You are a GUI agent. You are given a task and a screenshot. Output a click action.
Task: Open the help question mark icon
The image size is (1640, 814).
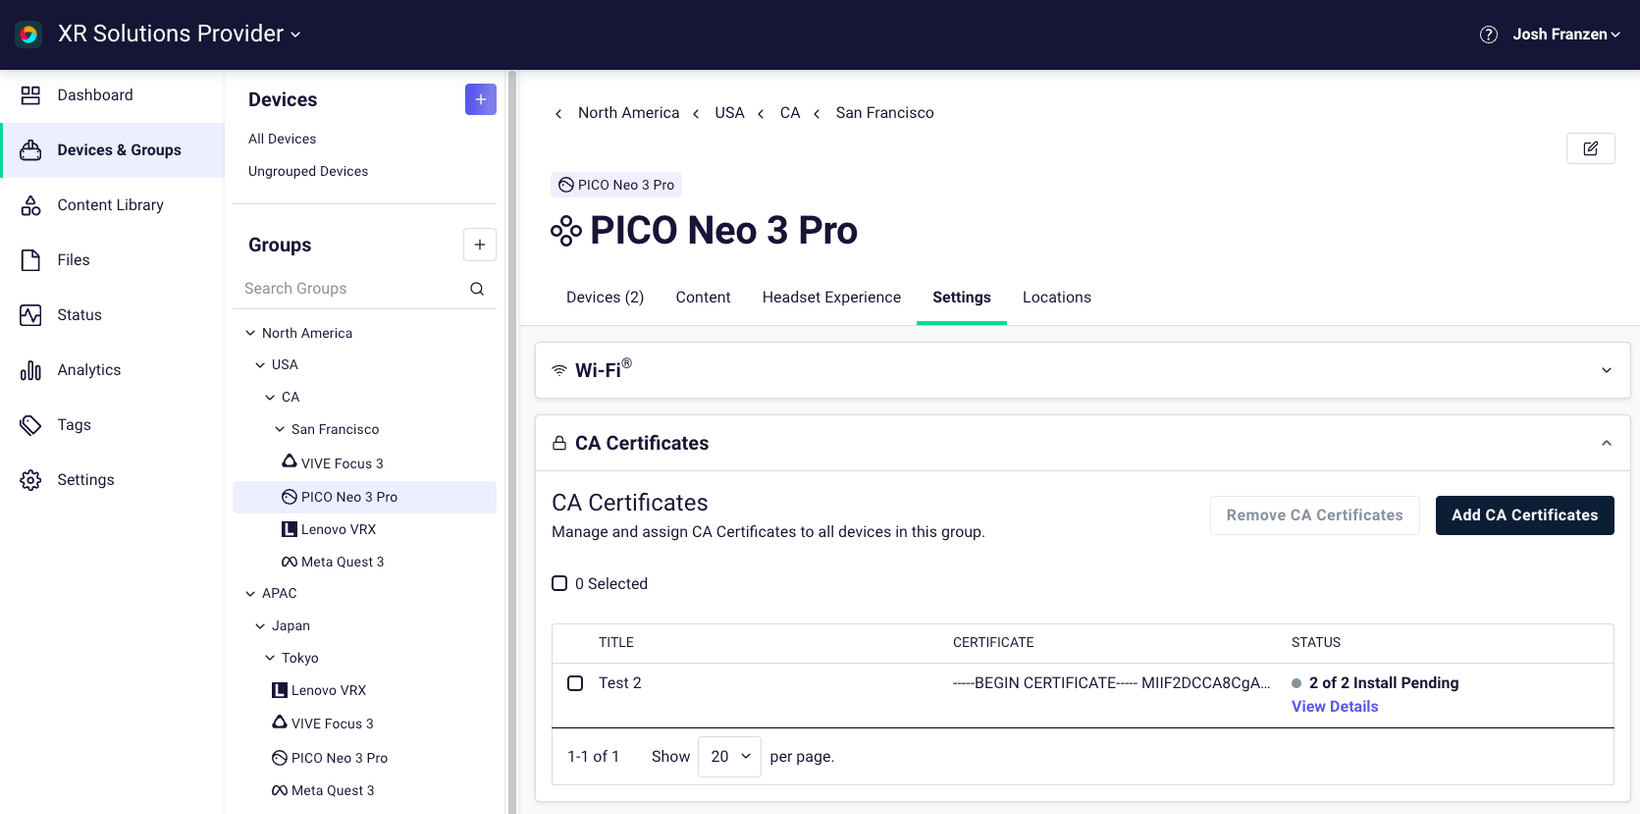[1488, 35]
